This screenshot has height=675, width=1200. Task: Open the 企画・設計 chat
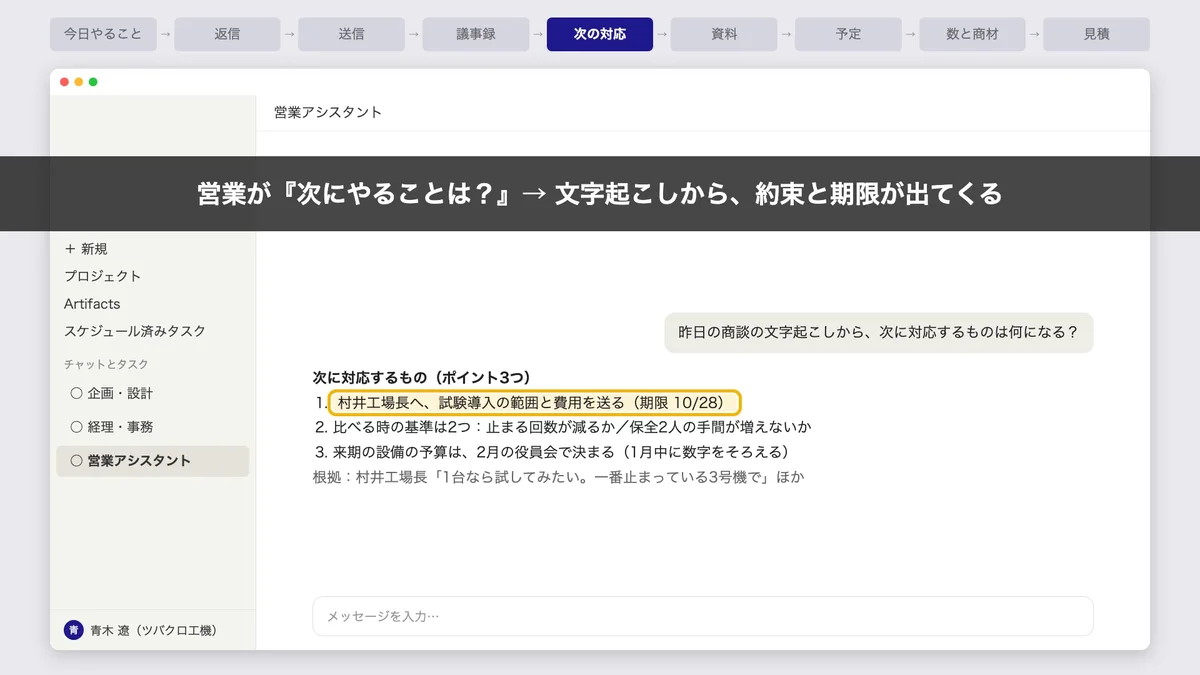click(152, 393)
